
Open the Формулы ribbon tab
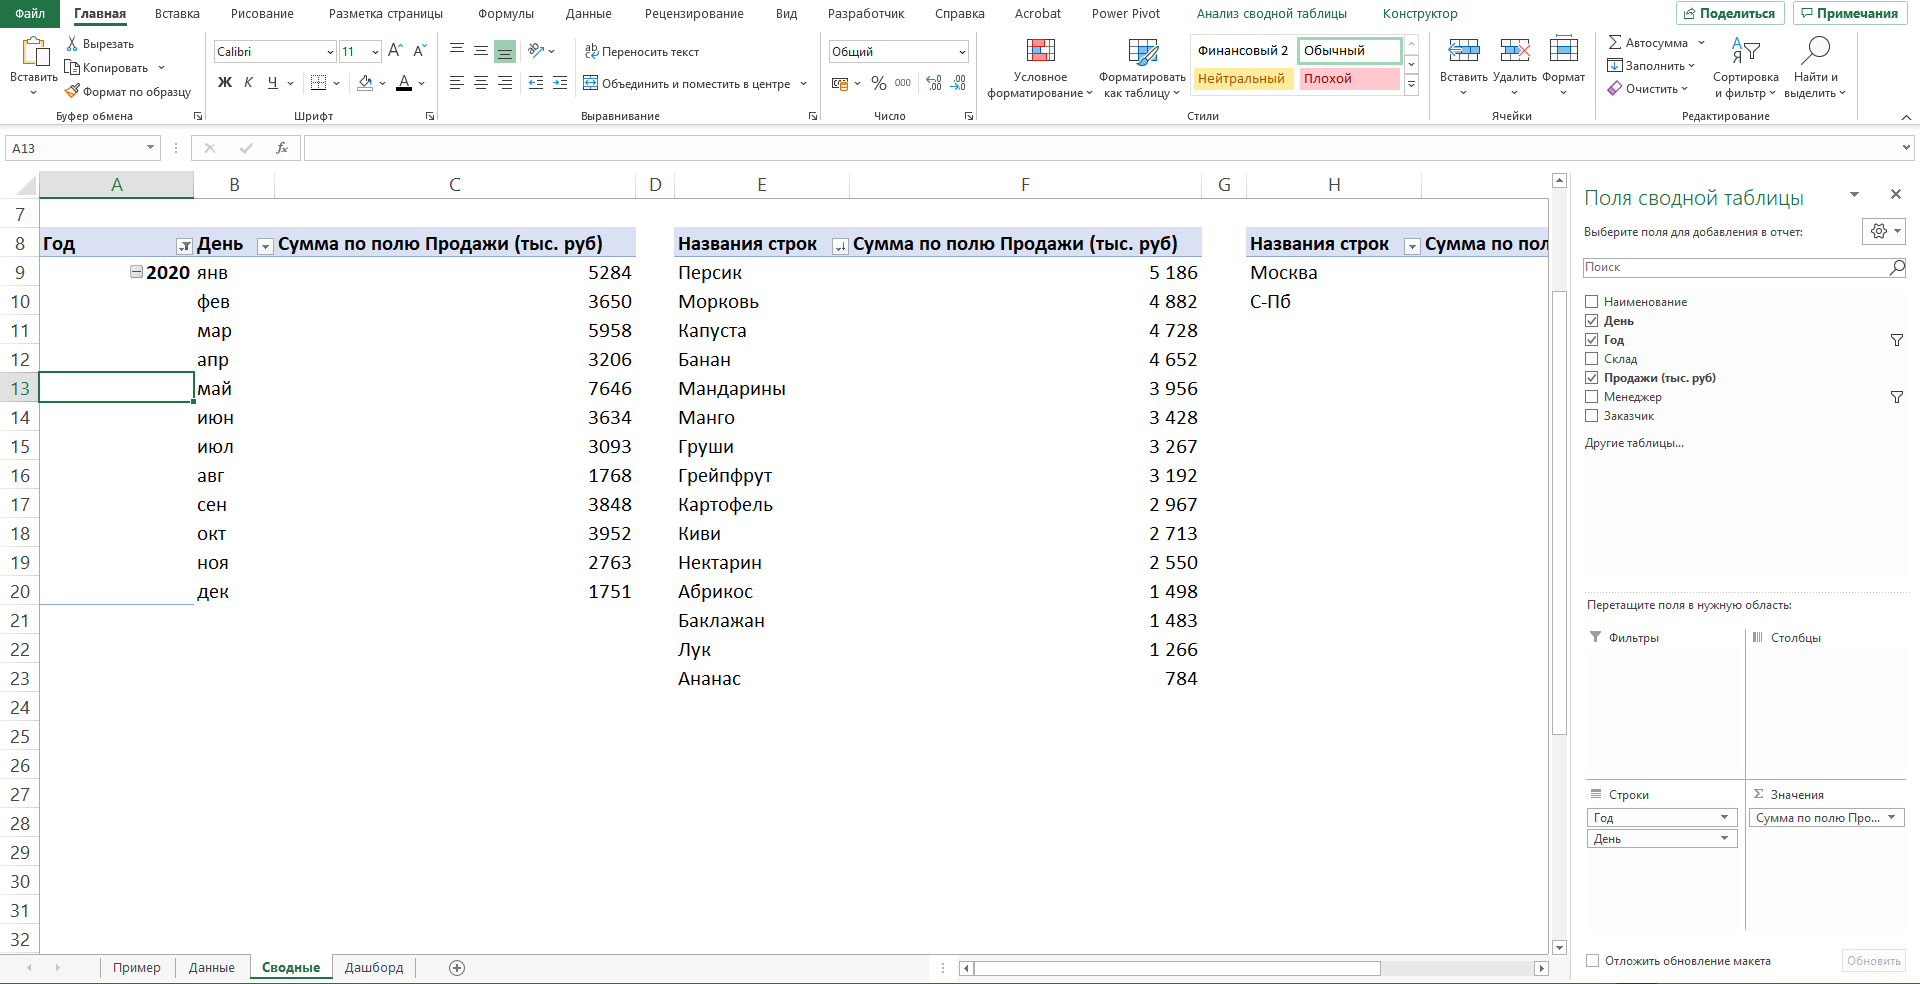coord(505,14)
